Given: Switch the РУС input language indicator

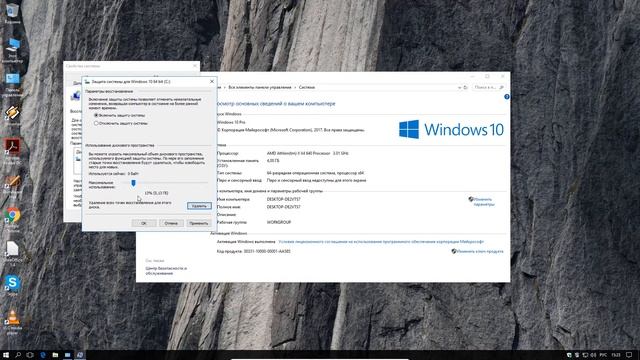Looking at the screenshot, I should click(x=603, y=355).
